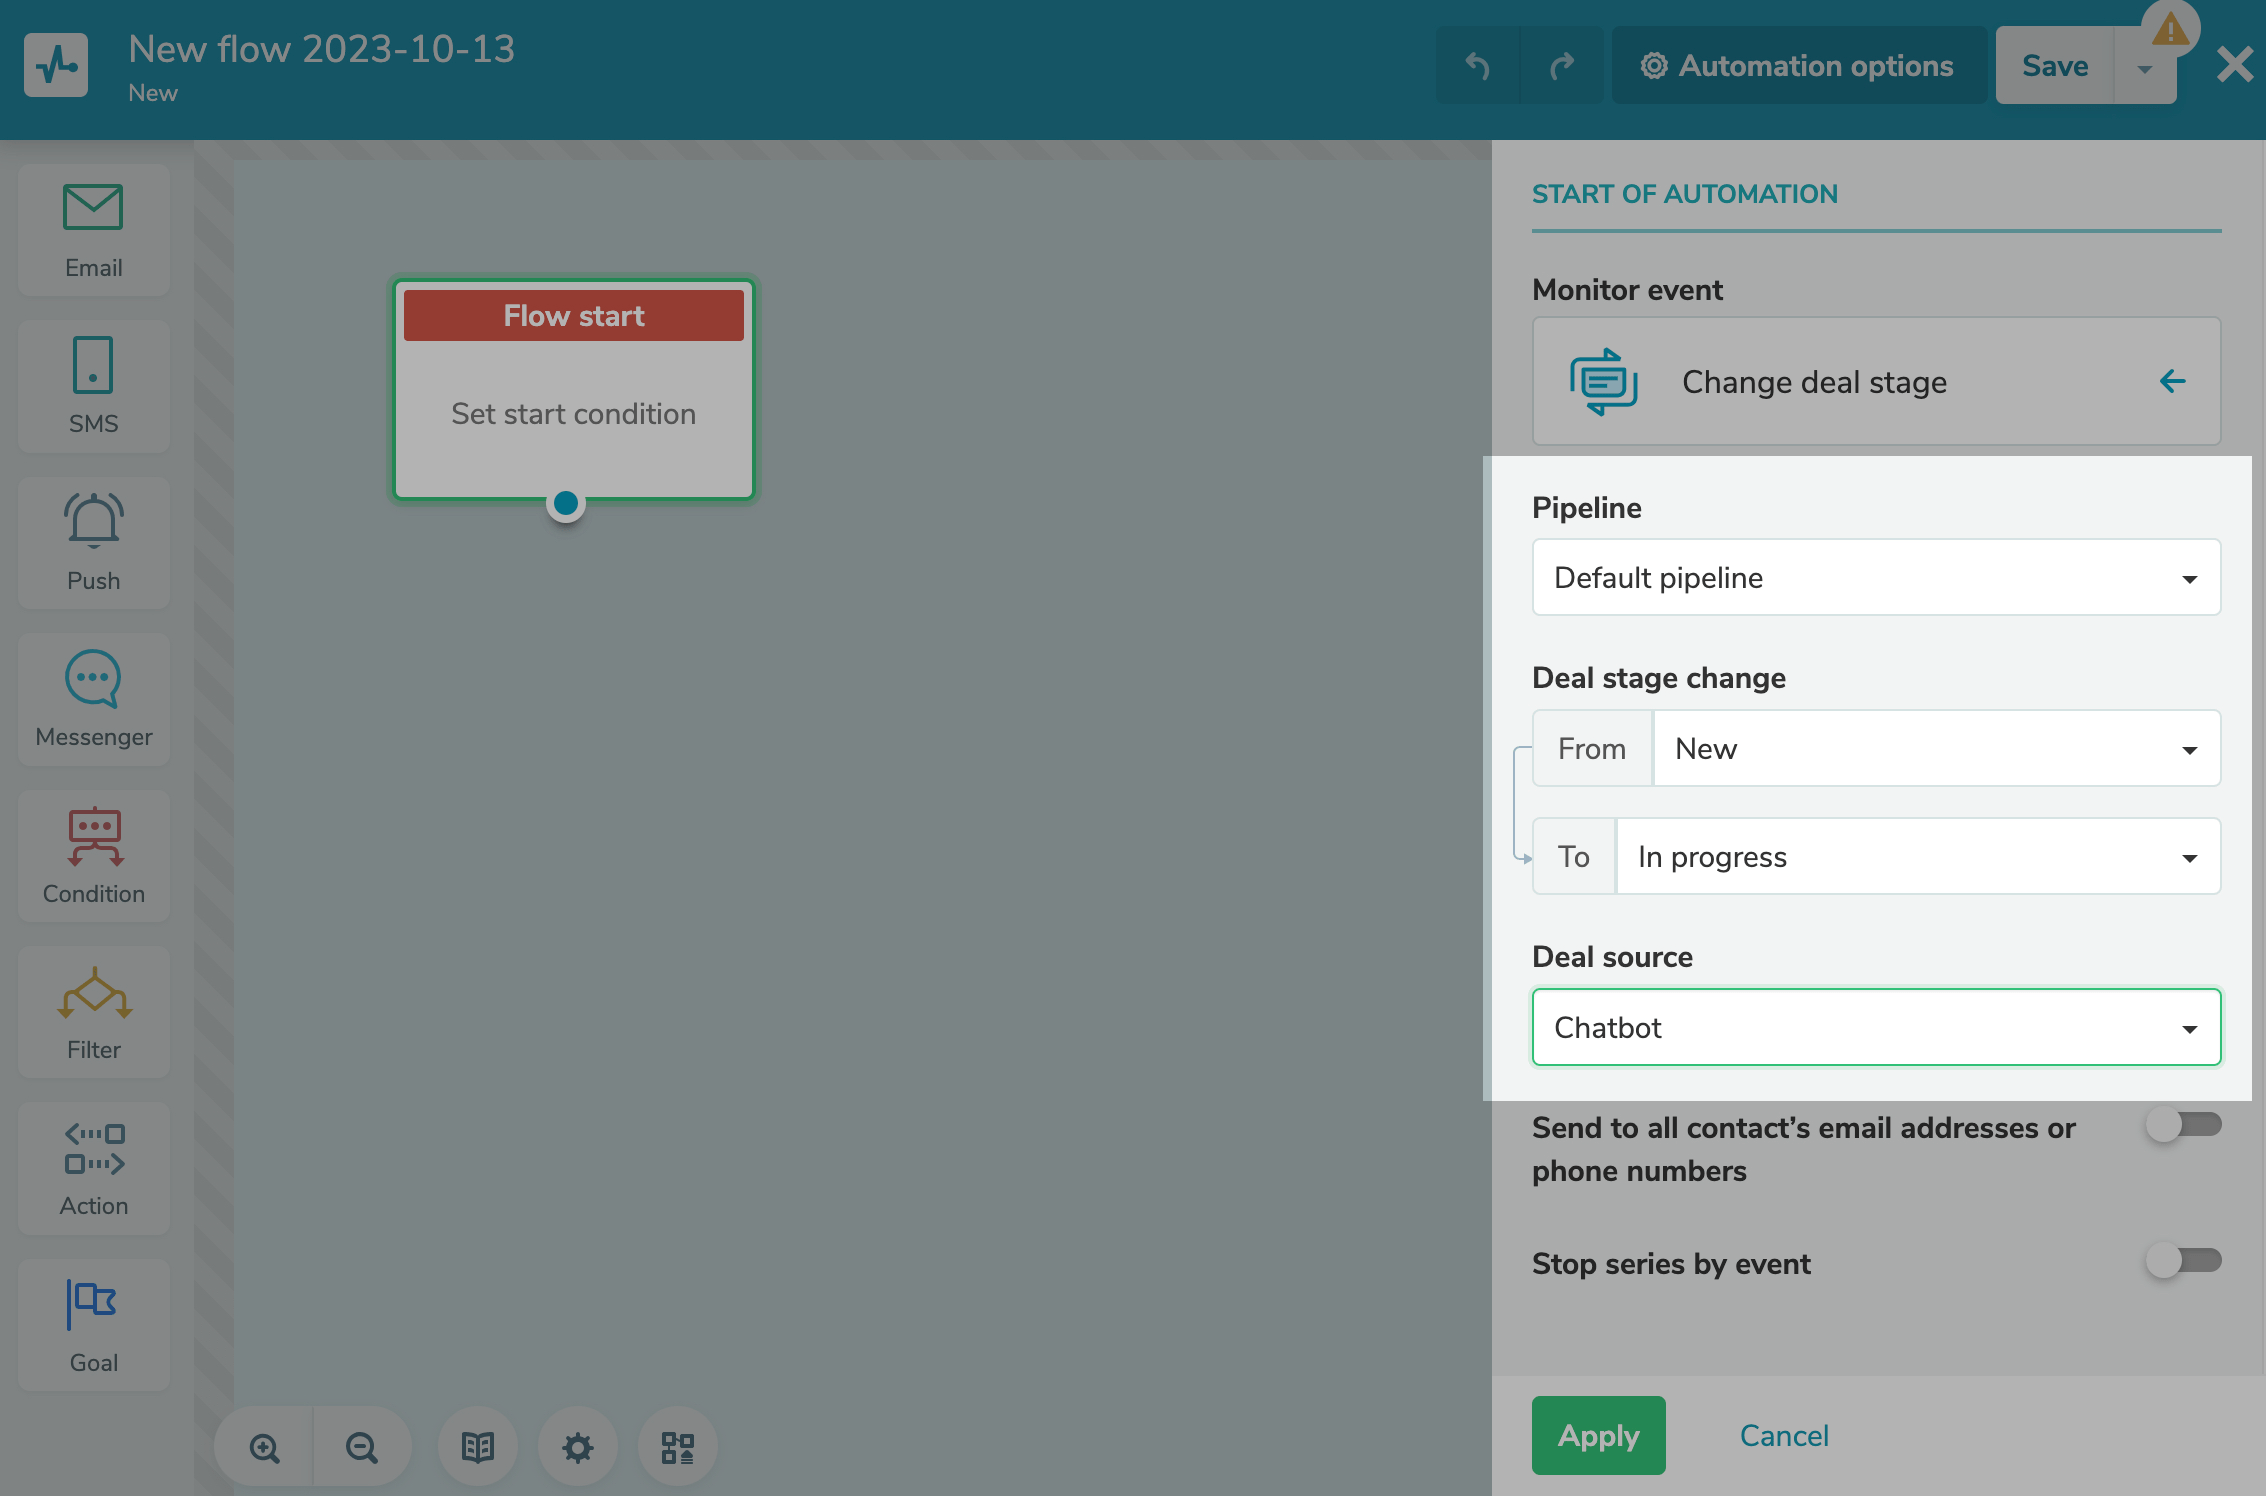Expand the From stage dropdown
This screenshot has width=2266, height=1496.
(x=1935, y=749)
